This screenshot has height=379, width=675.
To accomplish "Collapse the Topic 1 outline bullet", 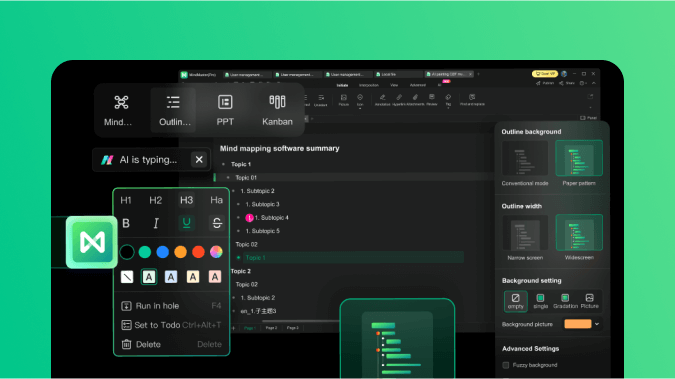I will (x=223, y=164).
